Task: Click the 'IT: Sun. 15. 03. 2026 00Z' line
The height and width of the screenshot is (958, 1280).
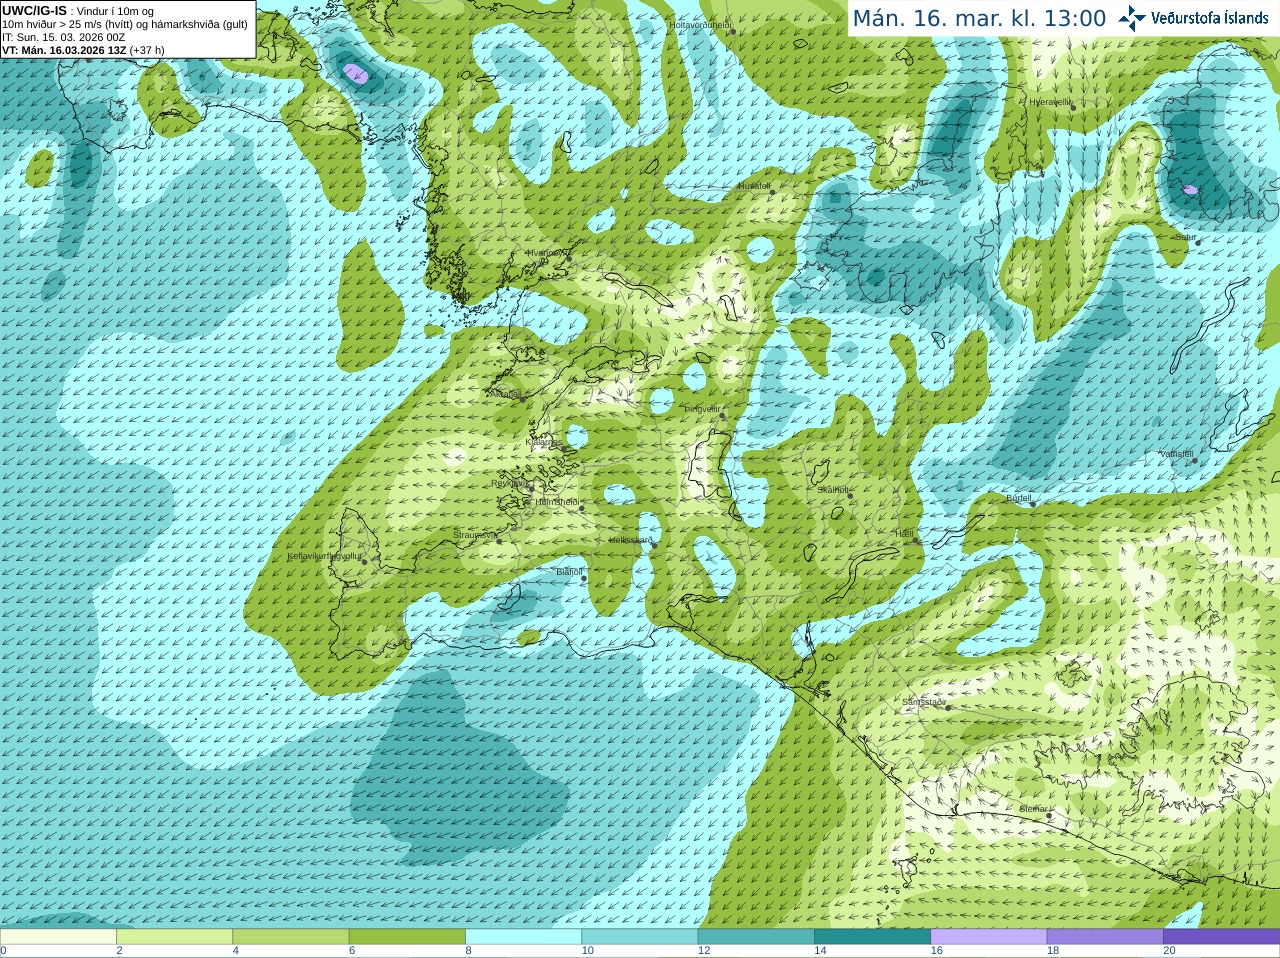Action: [x=63, y=37]
